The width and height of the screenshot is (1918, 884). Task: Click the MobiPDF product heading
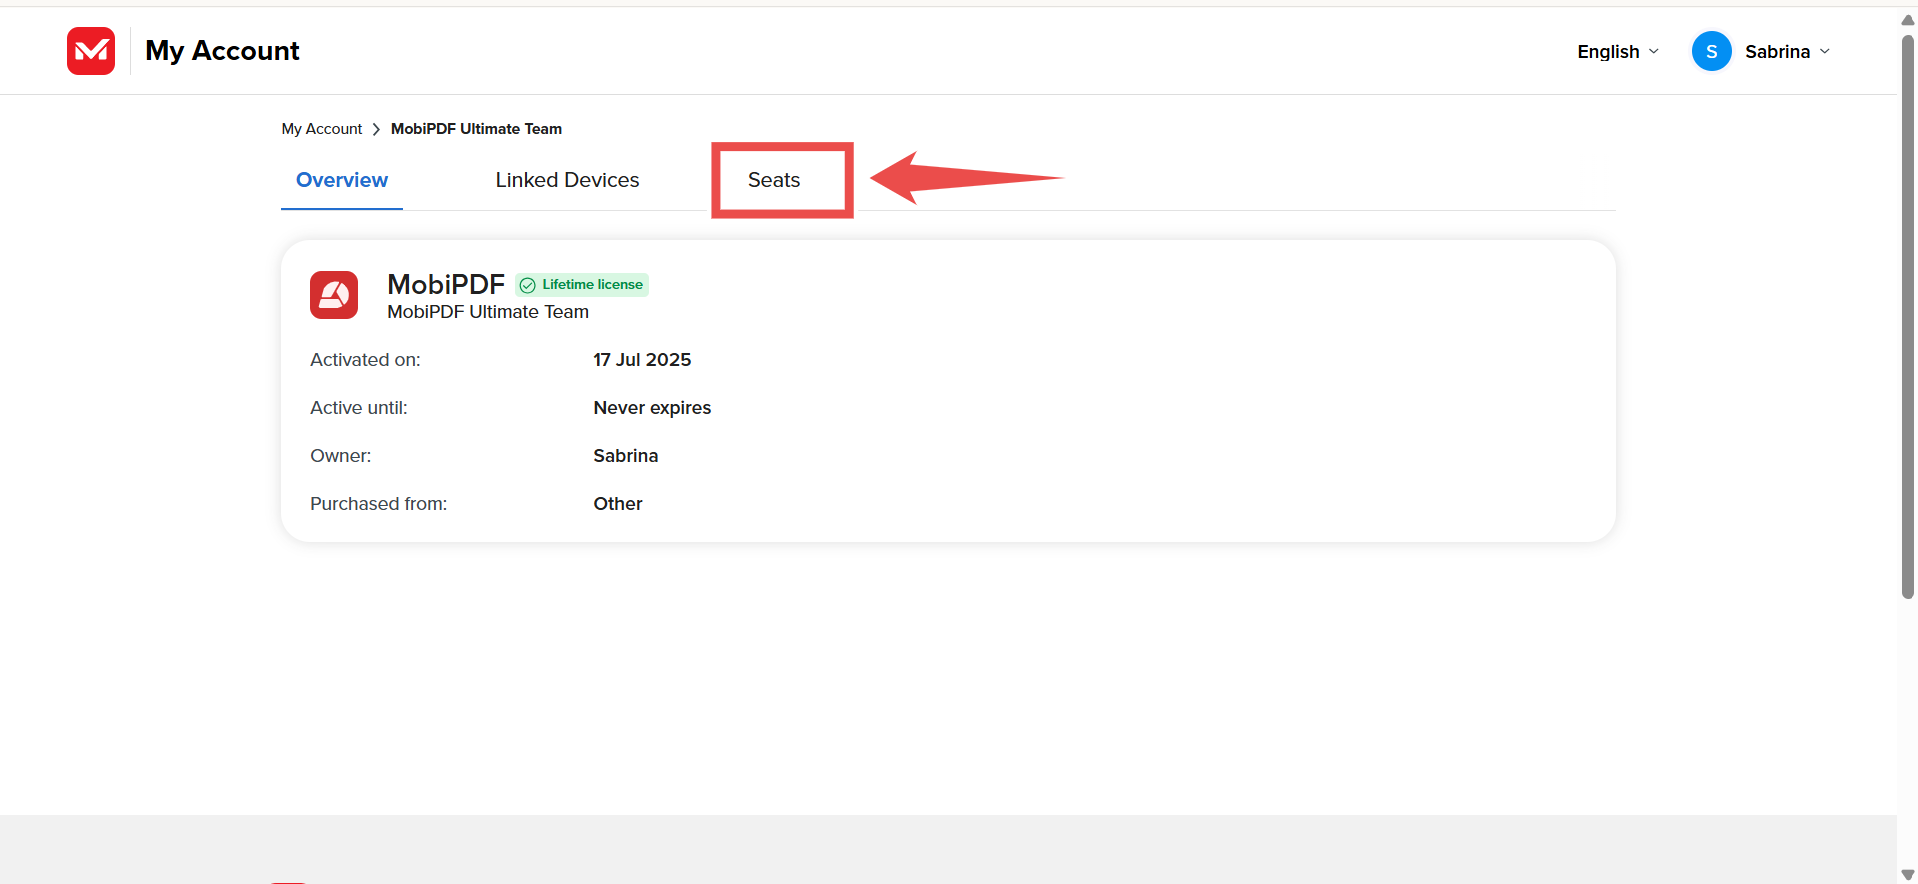pyautogui.click(x=446, y=285)
